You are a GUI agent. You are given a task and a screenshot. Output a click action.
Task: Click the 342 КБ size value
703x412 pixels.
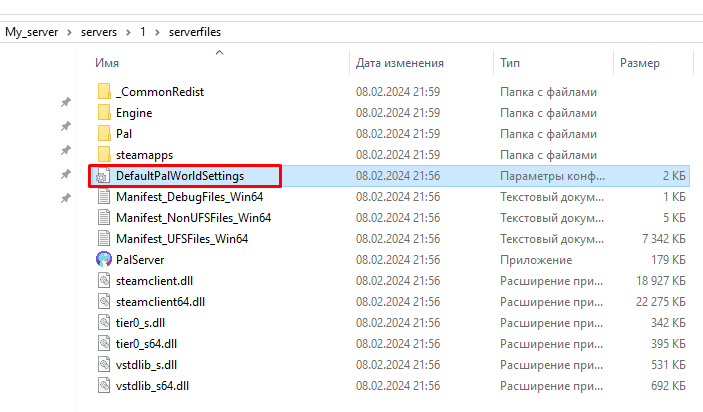tap(668, 323)
